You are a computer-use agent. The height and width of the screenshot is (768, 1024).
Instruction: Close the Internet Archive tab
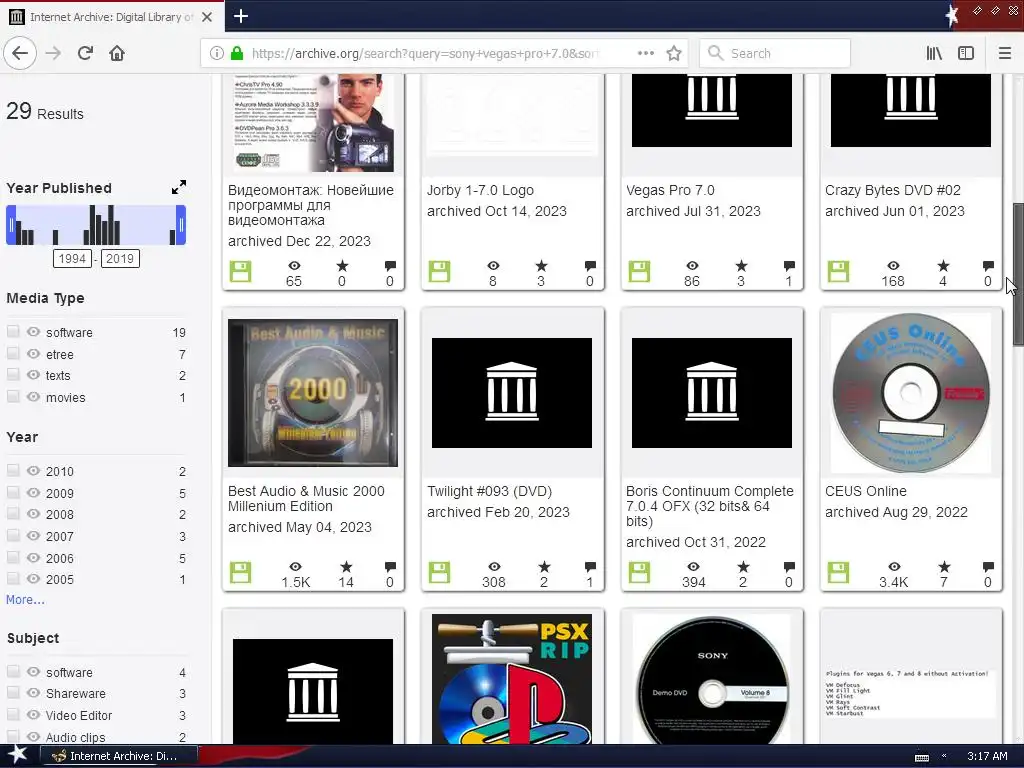tap(207, 17)
